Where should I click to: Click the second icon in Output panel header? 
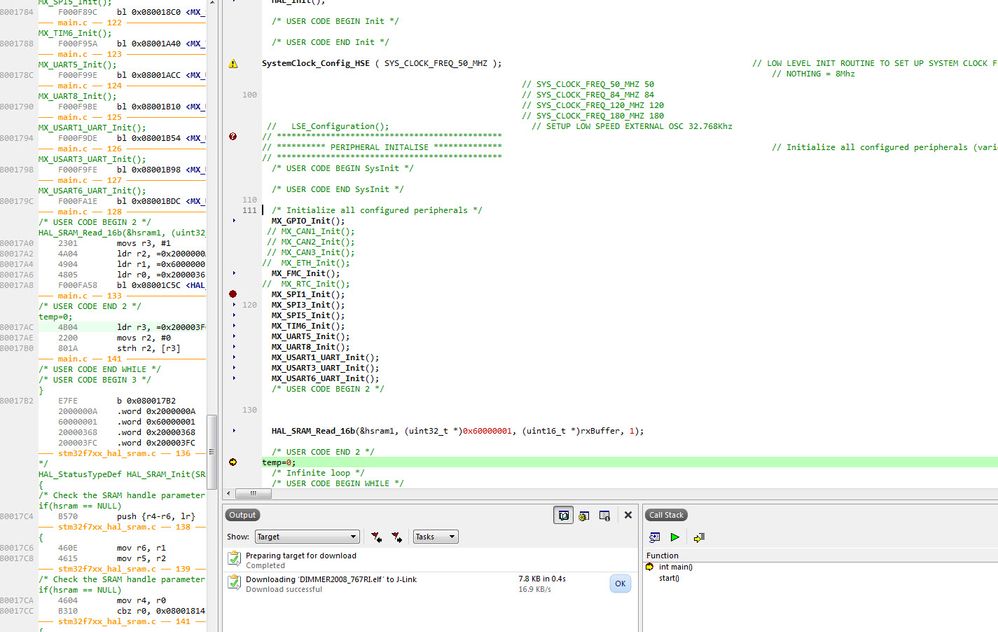[x=584, y=516]
